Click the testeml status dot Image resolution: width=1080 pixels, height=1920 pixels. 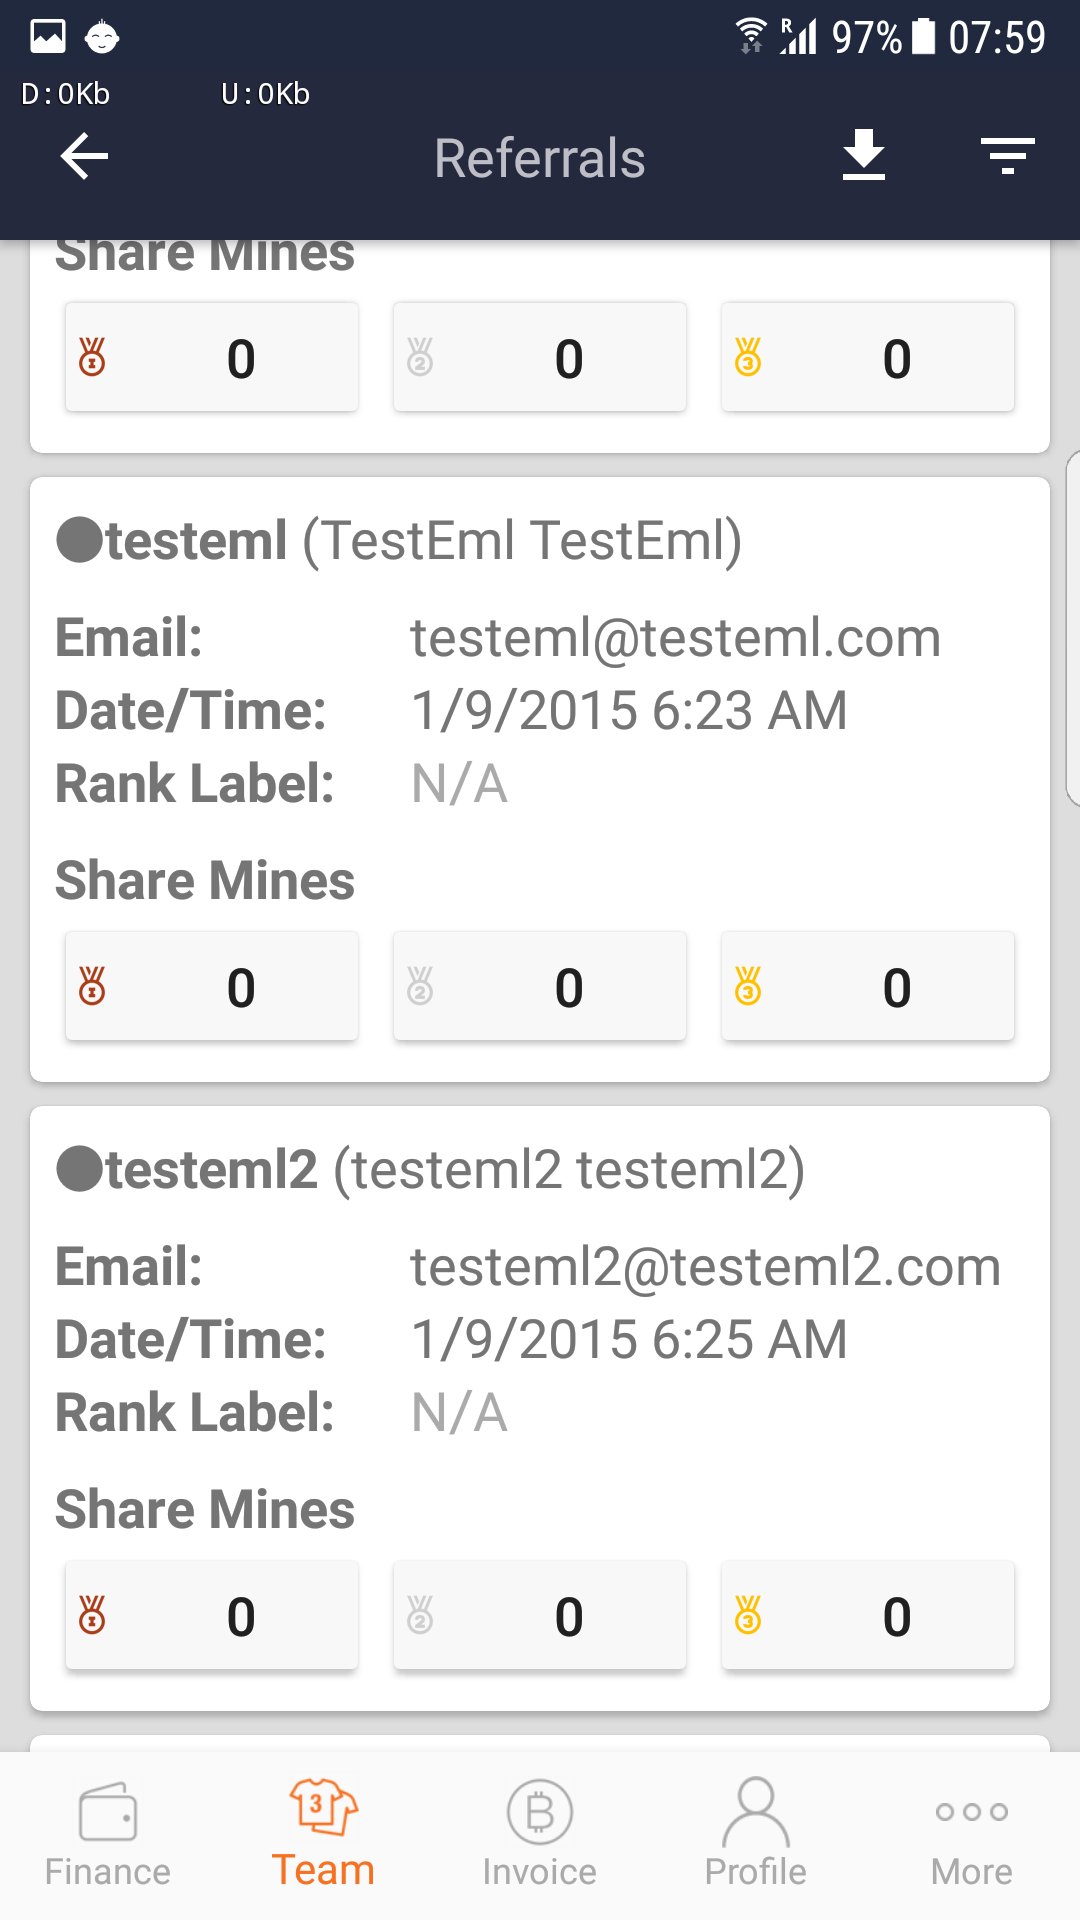coord(80,541)
